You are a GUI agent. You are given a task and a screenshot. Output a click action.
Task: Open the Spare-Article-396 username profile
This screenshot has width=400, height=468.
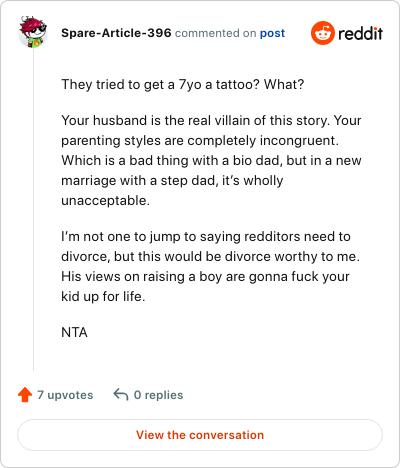point(116,33)
